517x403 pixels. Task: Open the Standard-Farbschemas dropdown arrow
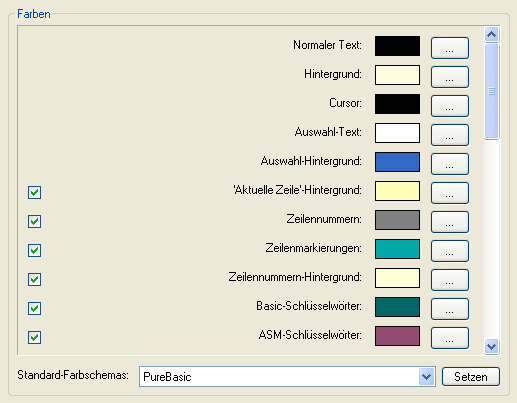click(x=426, y=377)
